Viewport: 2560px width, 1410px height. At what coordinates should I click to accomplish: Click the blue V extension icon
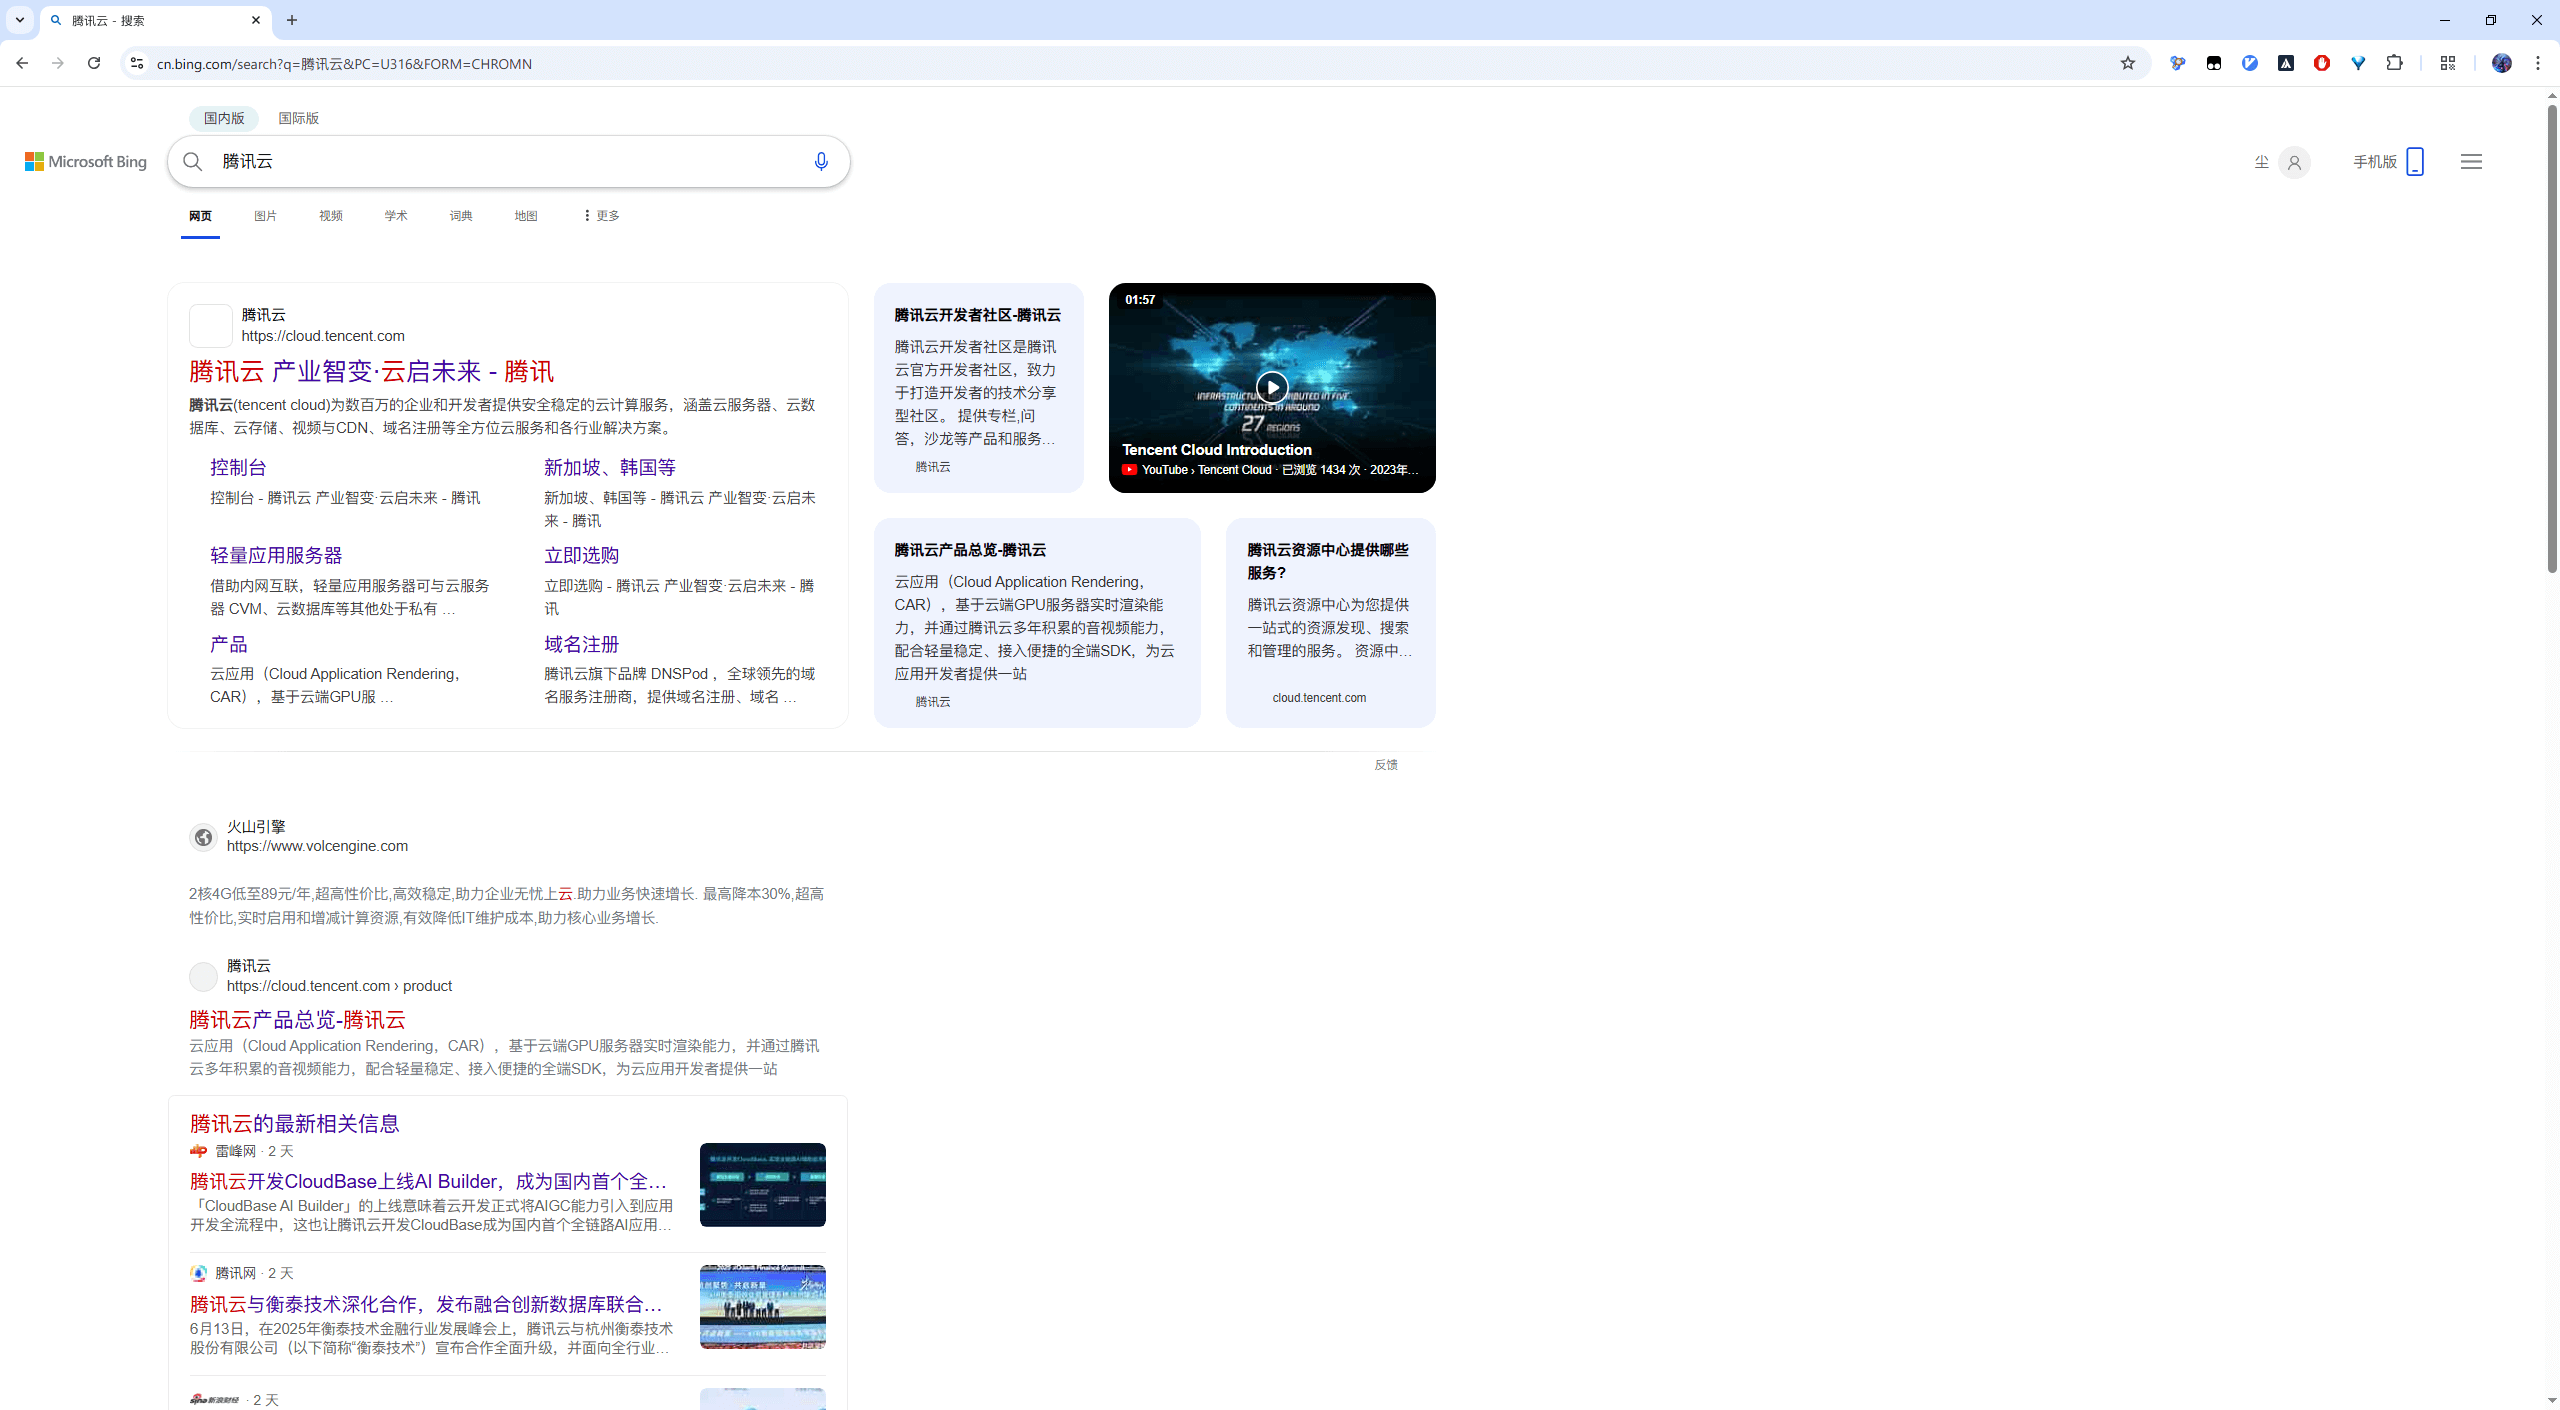[x=2358, y=63]
